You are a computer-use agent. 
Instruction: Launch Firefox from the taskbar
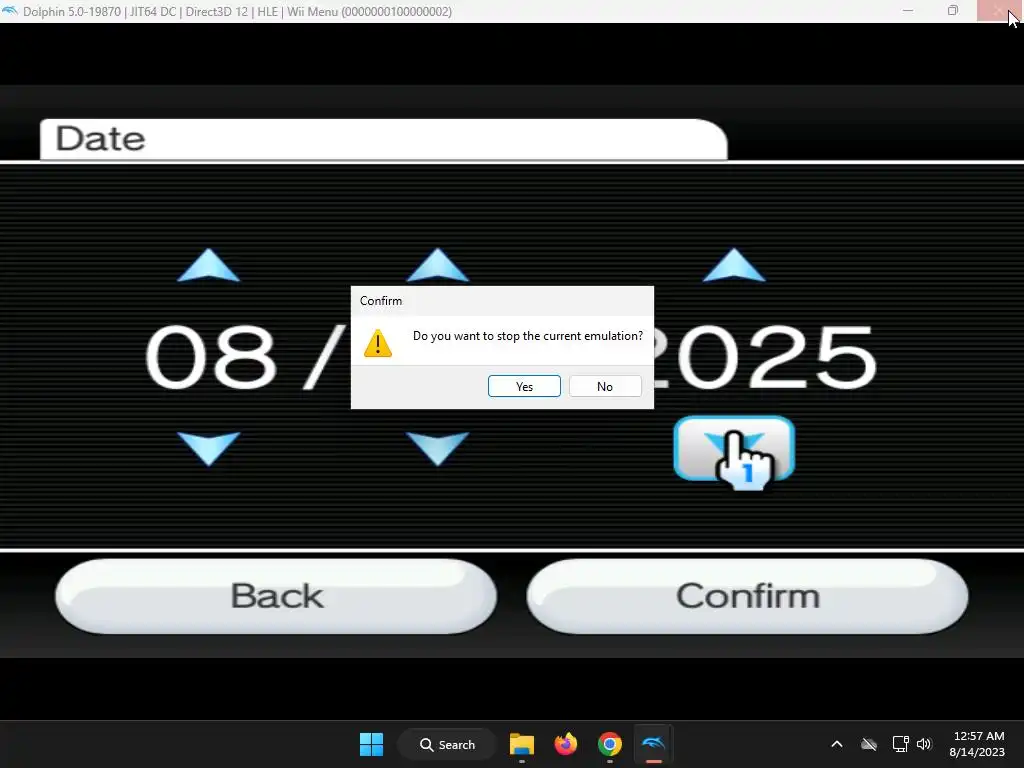[x=566, y=744]
